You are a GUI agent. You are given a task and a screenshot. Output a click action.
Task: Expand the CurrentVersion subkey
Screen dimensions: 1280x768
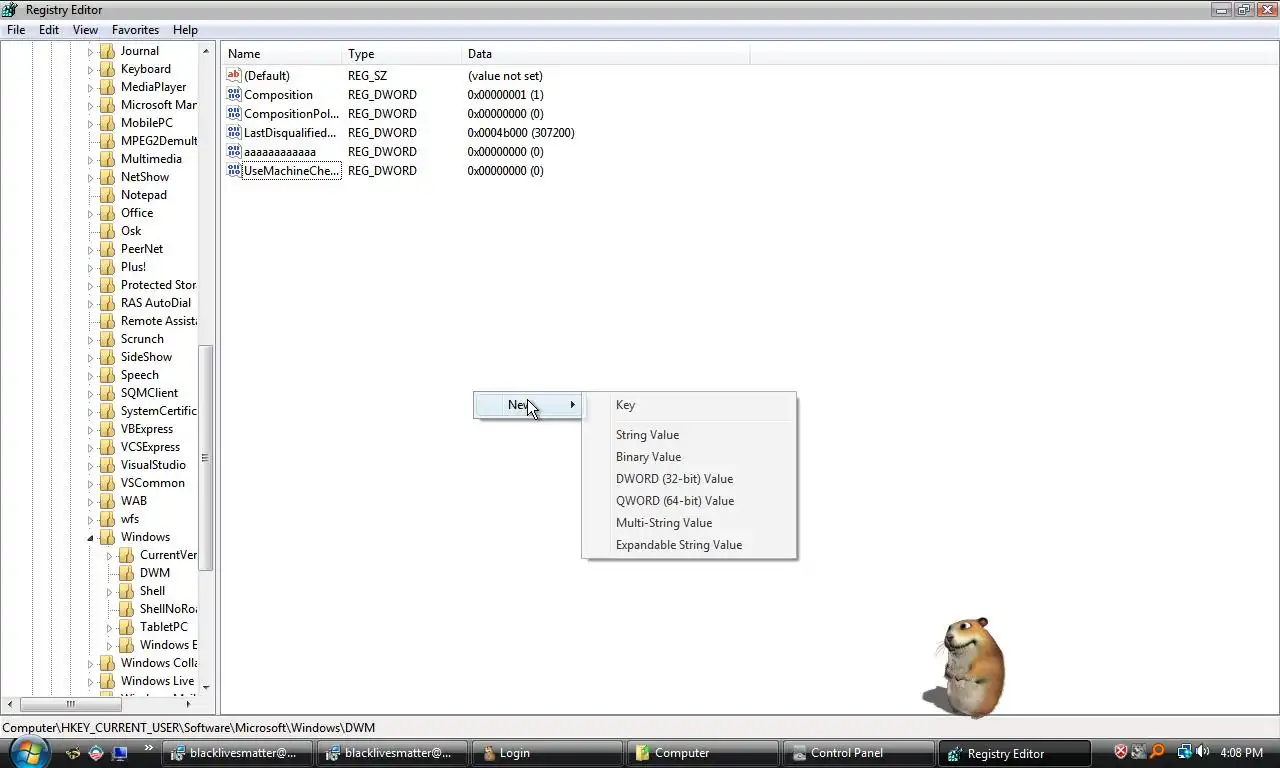(x=109, y=555)
